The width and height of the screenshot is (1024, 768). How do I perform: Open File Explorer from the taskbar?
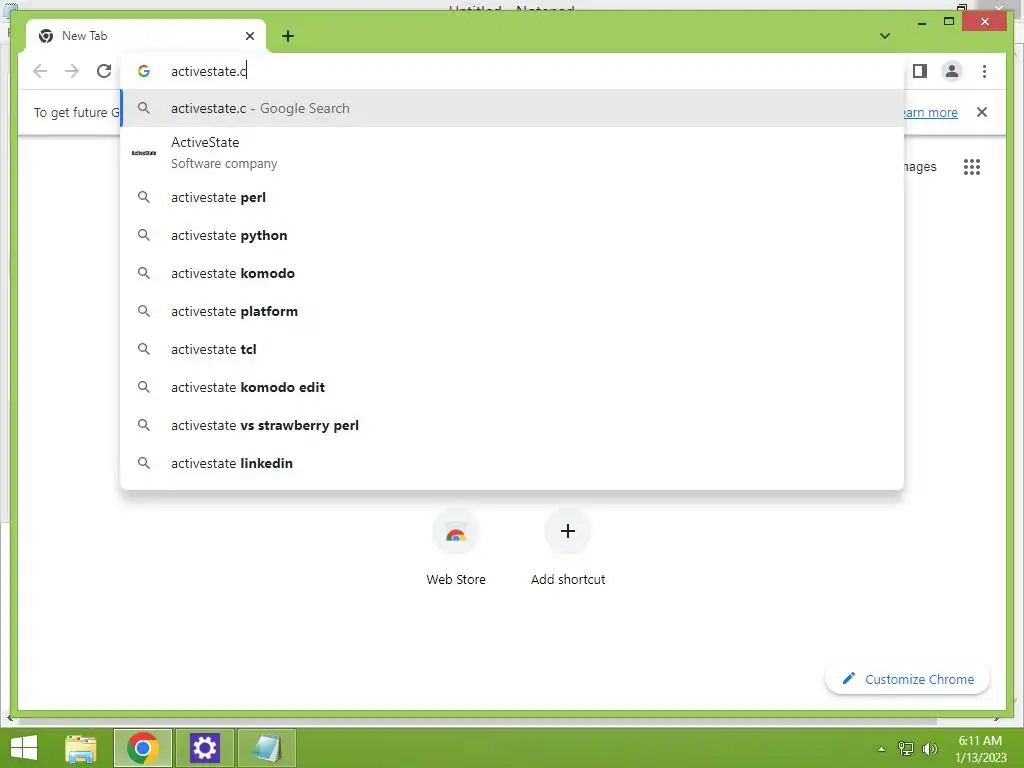(81, 748)
